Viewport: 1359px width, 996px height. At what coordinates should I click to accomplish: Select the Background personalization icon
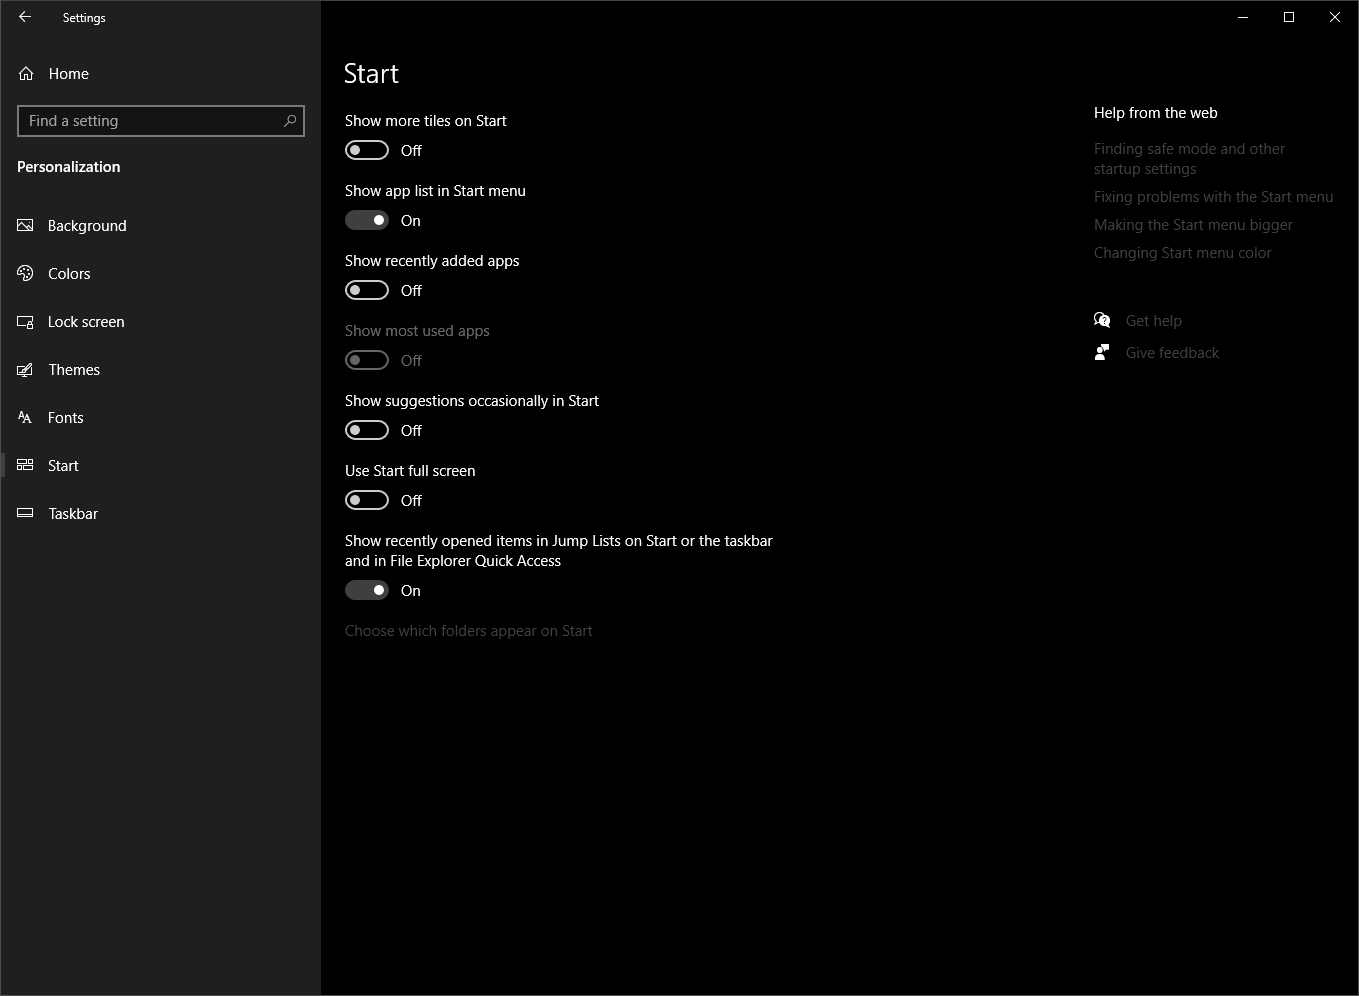click(x=25, y=225)
